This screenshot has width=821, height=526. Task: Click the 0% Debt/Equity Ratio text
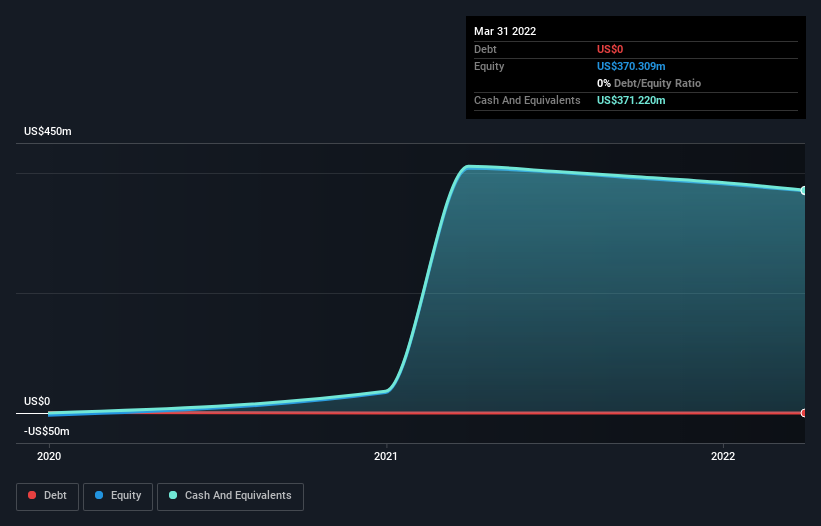[649, 83]
